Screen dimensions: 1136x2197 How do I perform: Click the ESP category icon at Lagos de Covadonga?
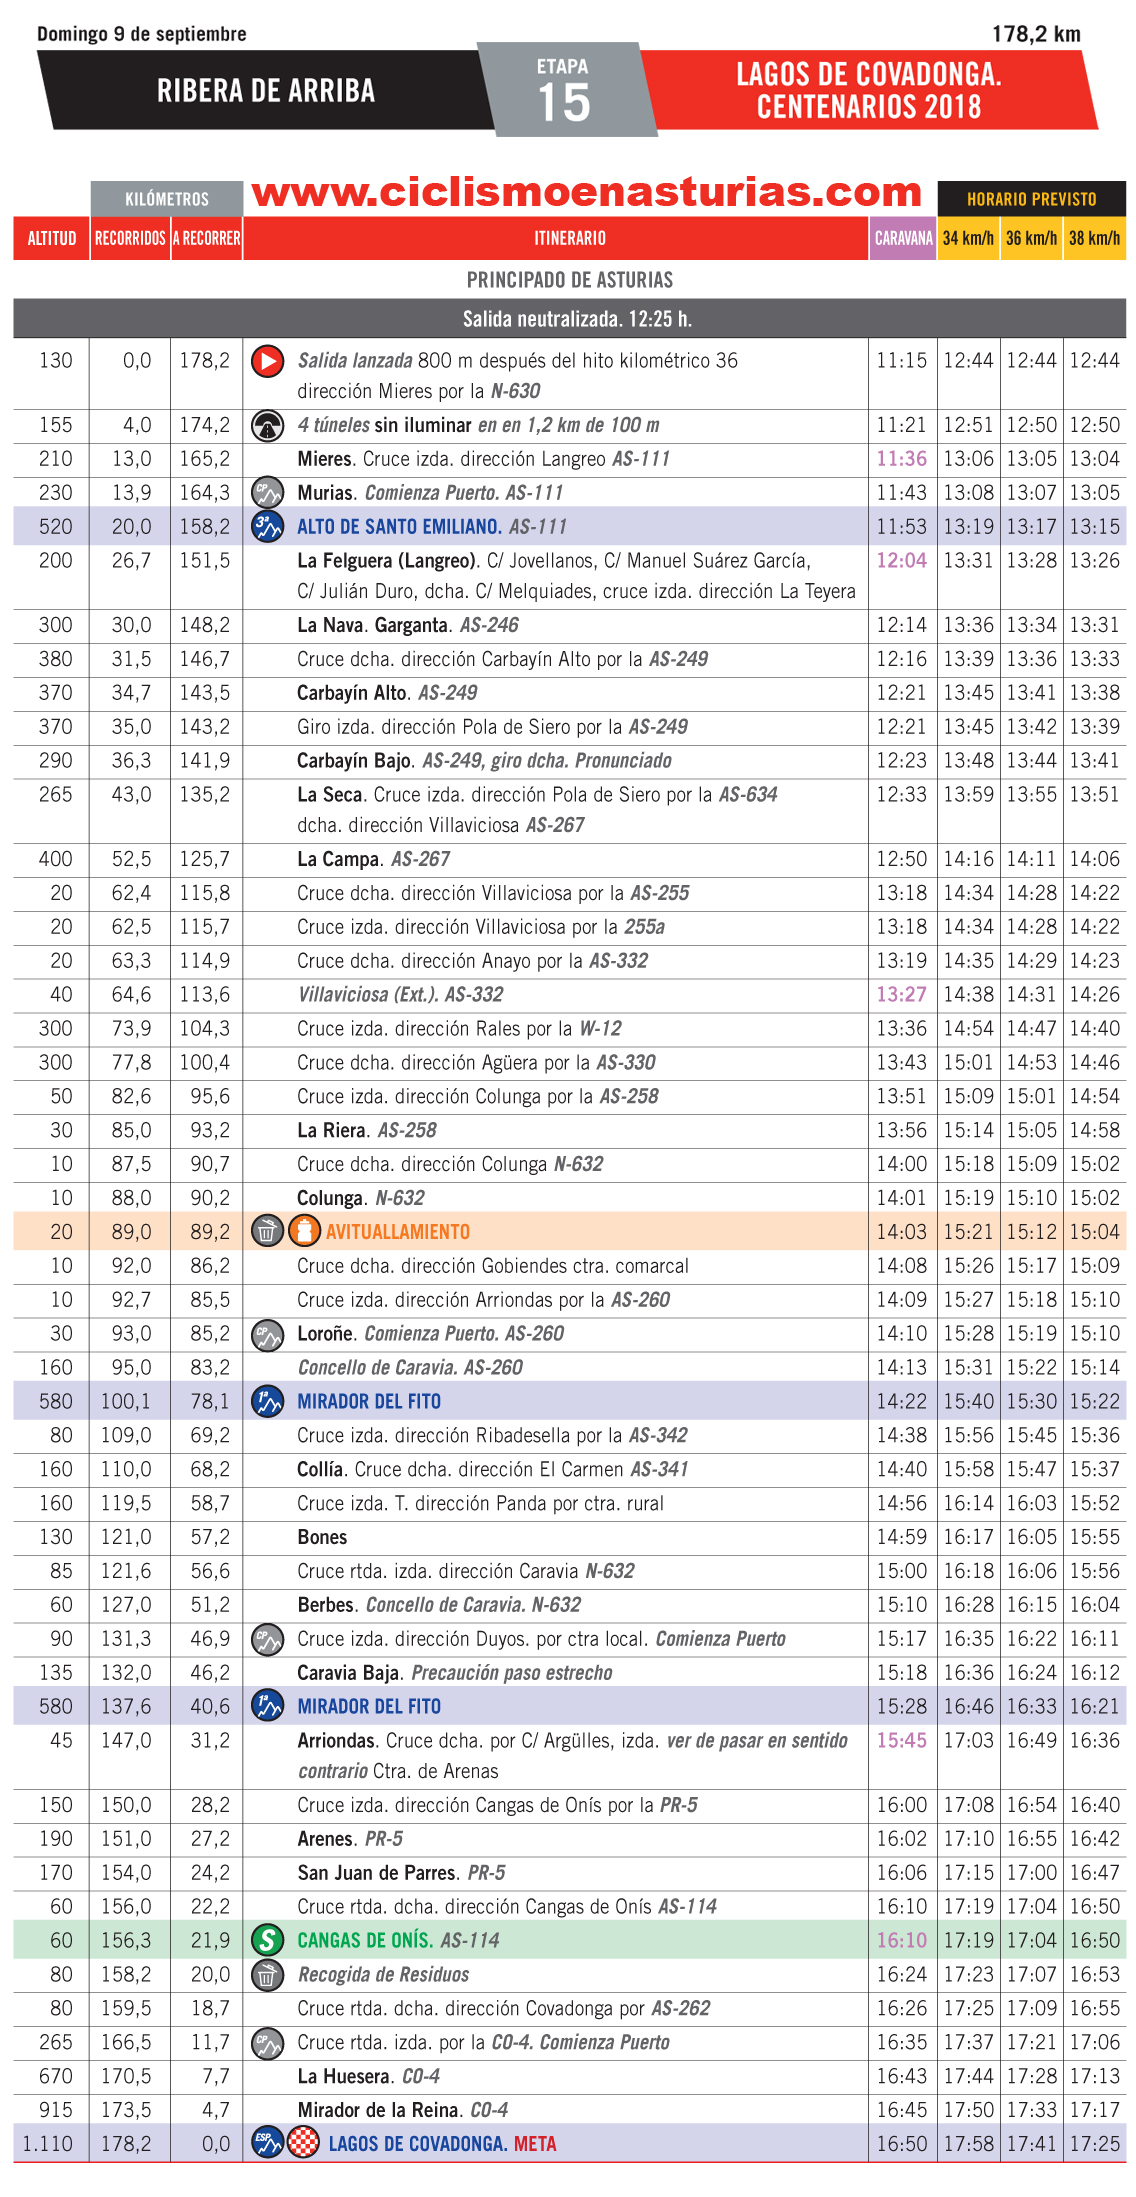pos(267,2144)
